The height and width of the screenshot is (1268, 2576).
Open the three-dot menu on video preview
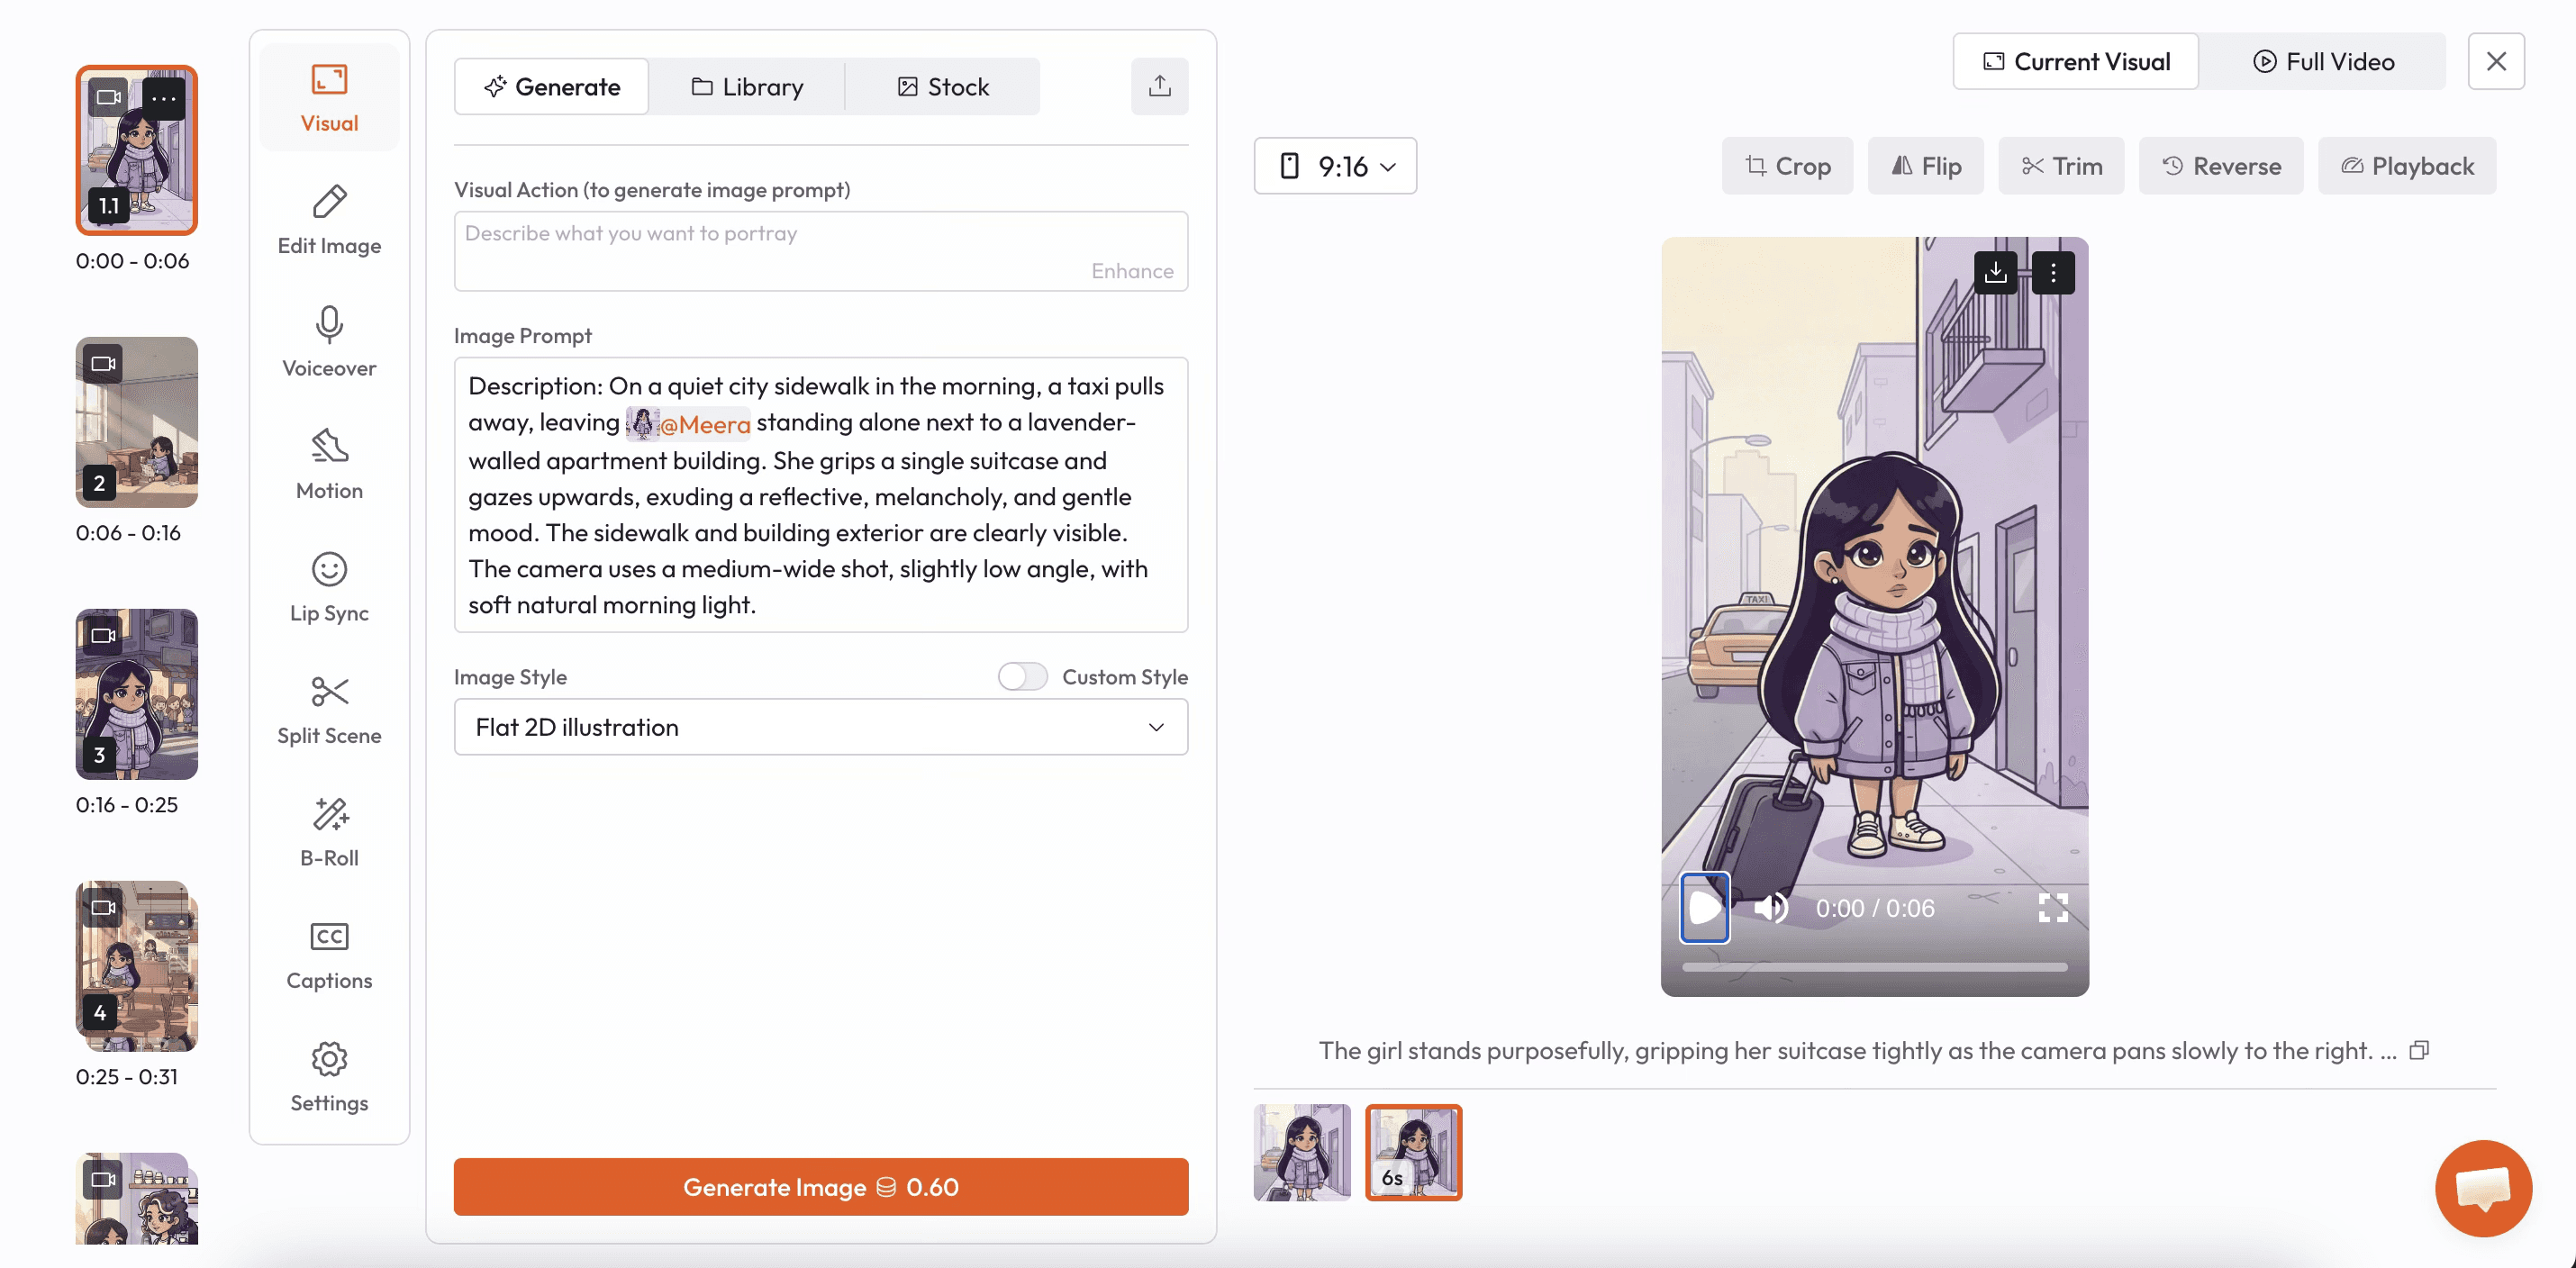(2053, 272)
